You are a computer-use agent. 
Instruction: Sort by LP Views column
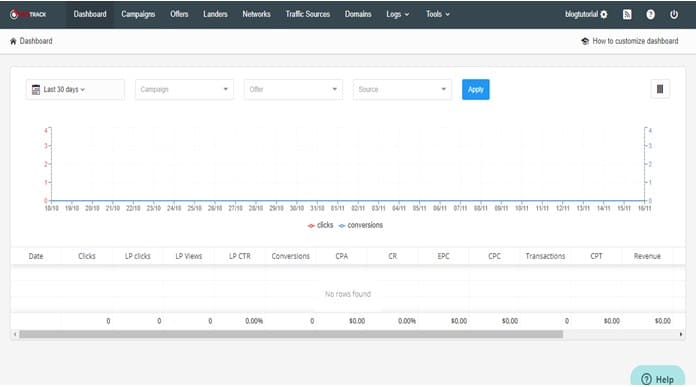click(189, 256)
